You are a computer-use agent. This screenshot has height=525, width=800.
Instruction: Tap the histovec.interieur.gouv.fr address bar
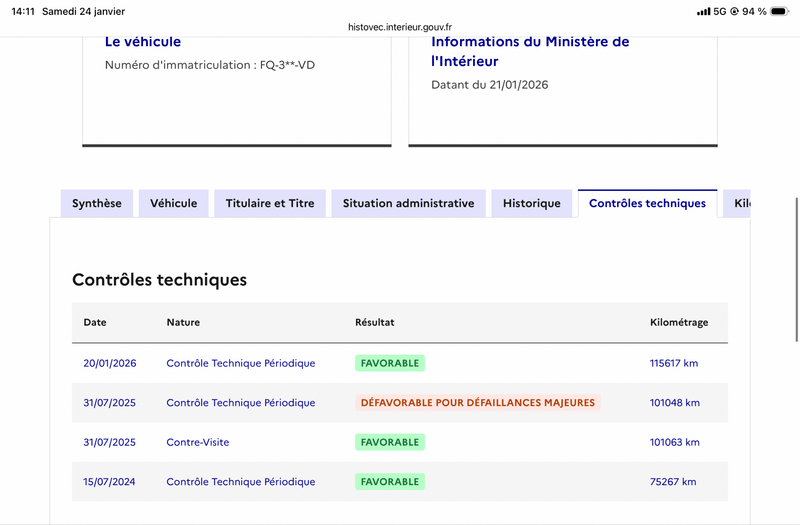400,27
